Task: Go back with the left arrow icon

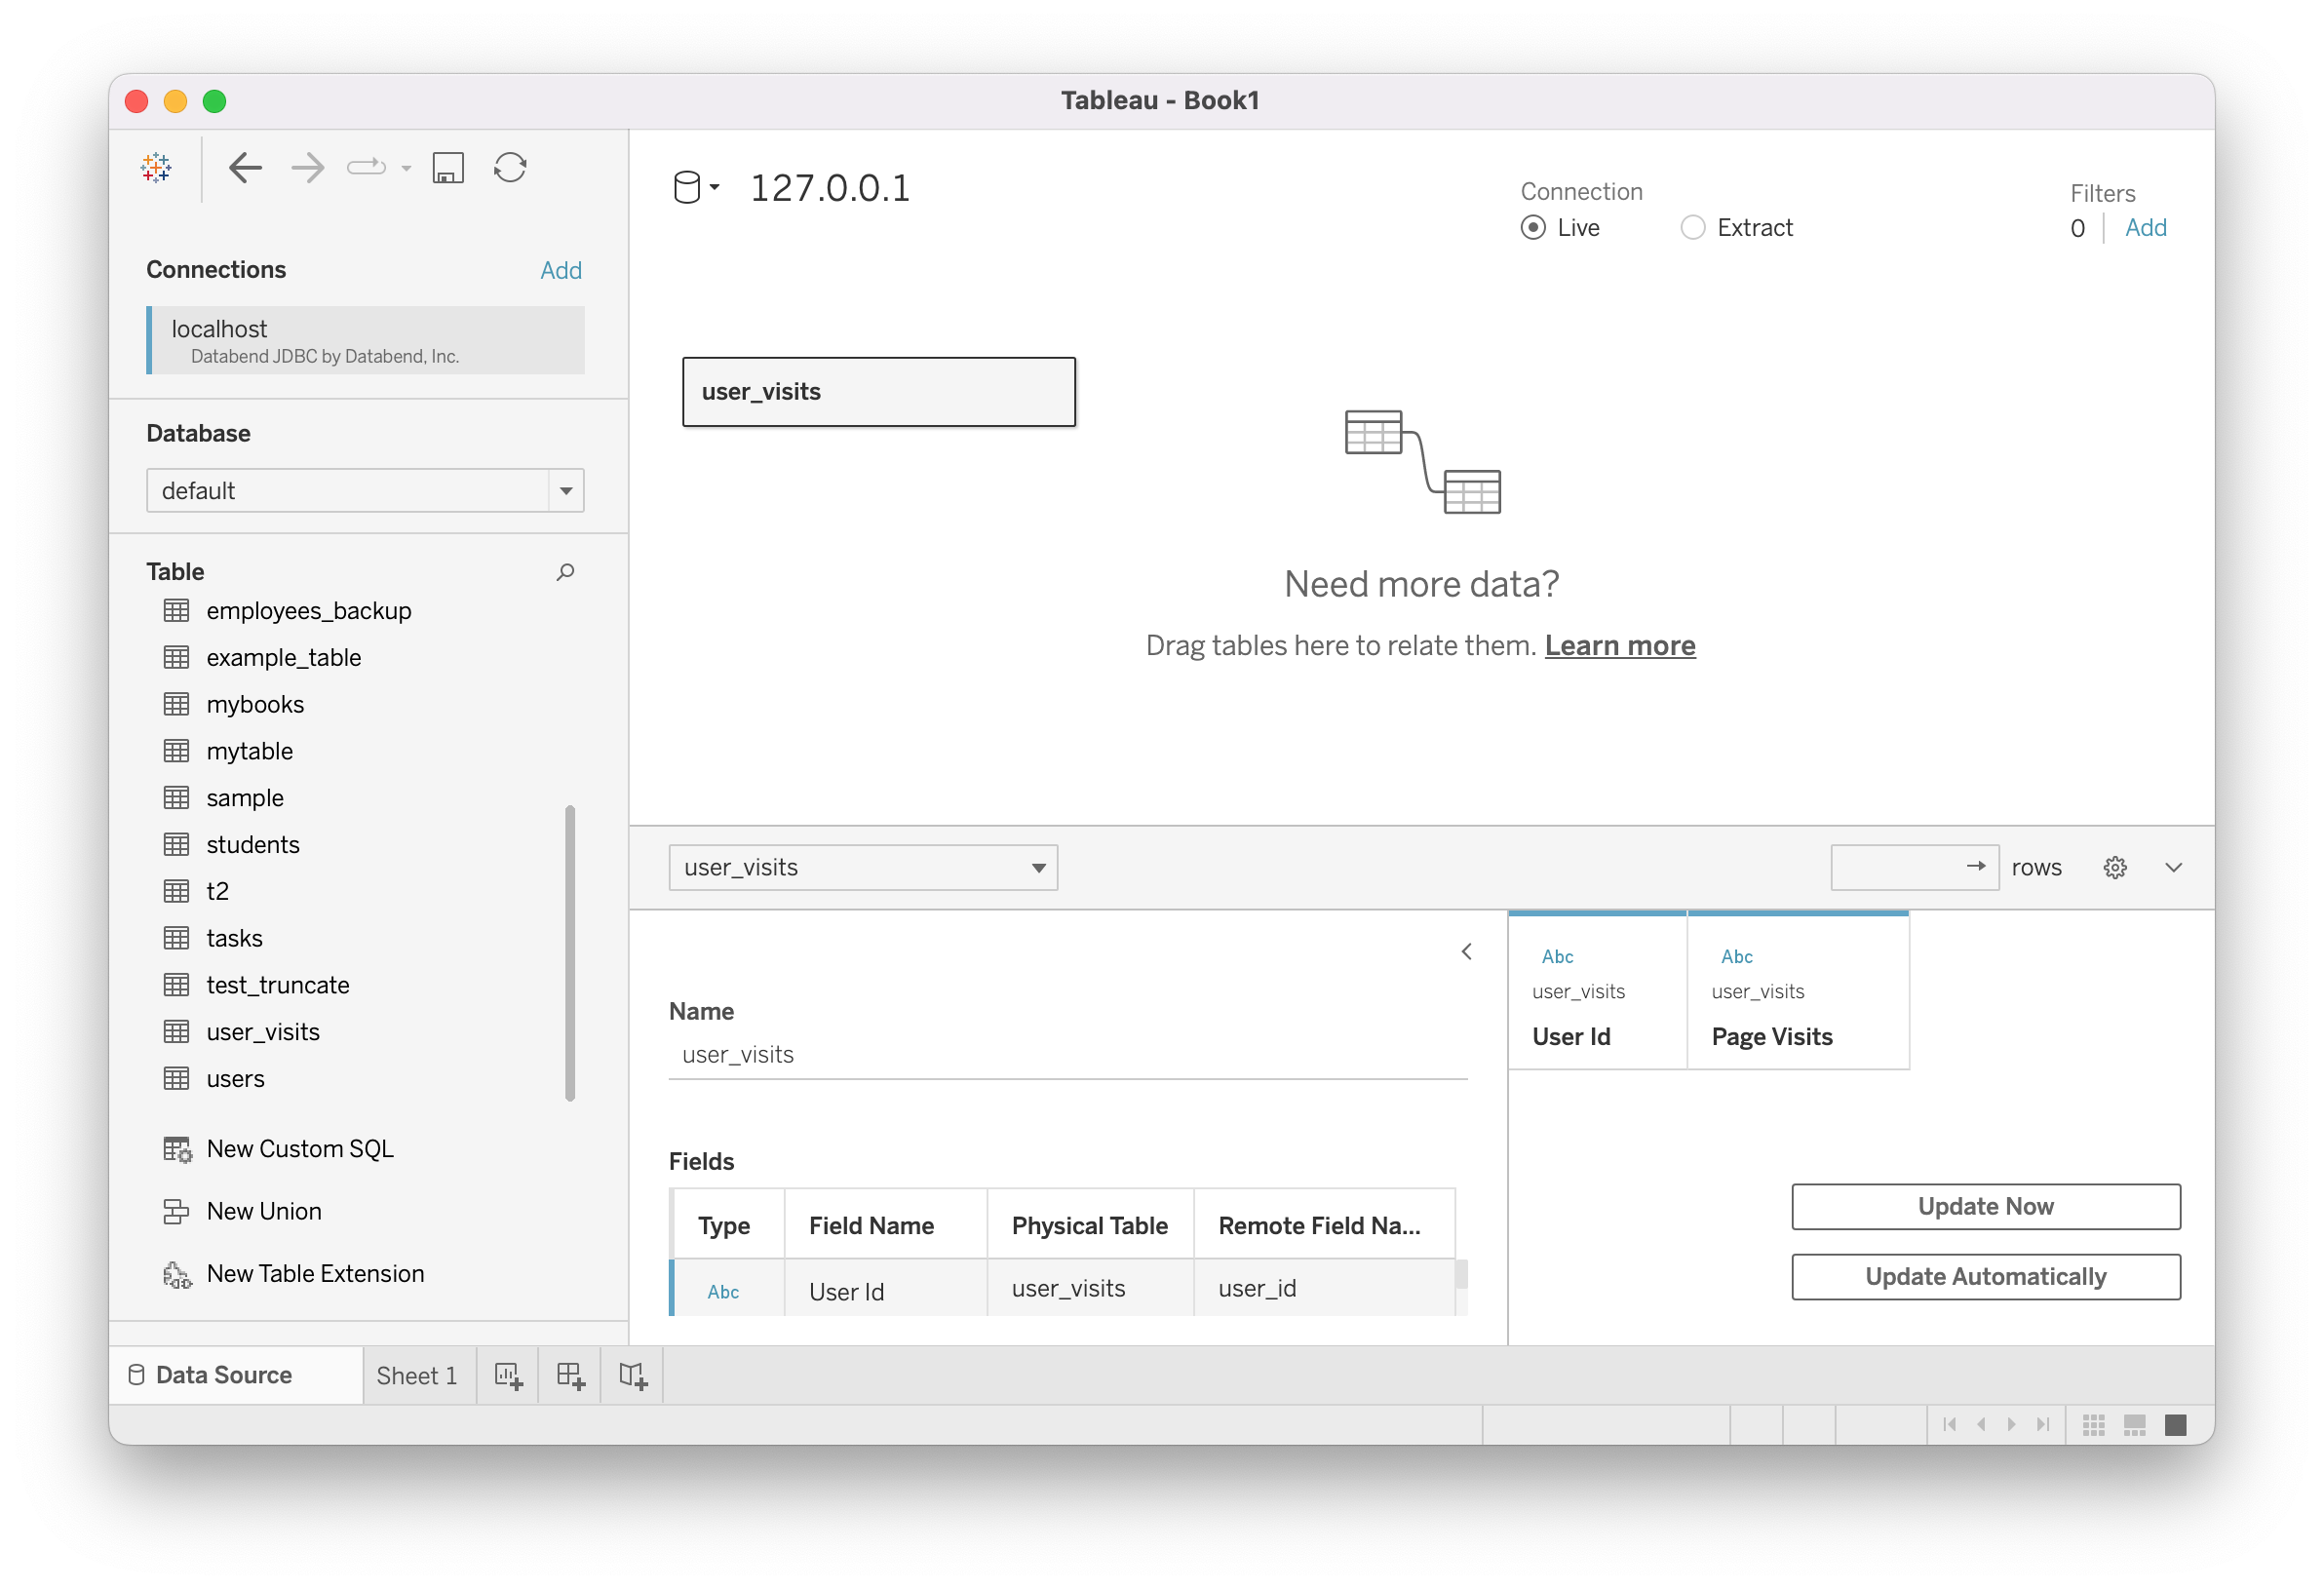Action: (x=245, y=168)
